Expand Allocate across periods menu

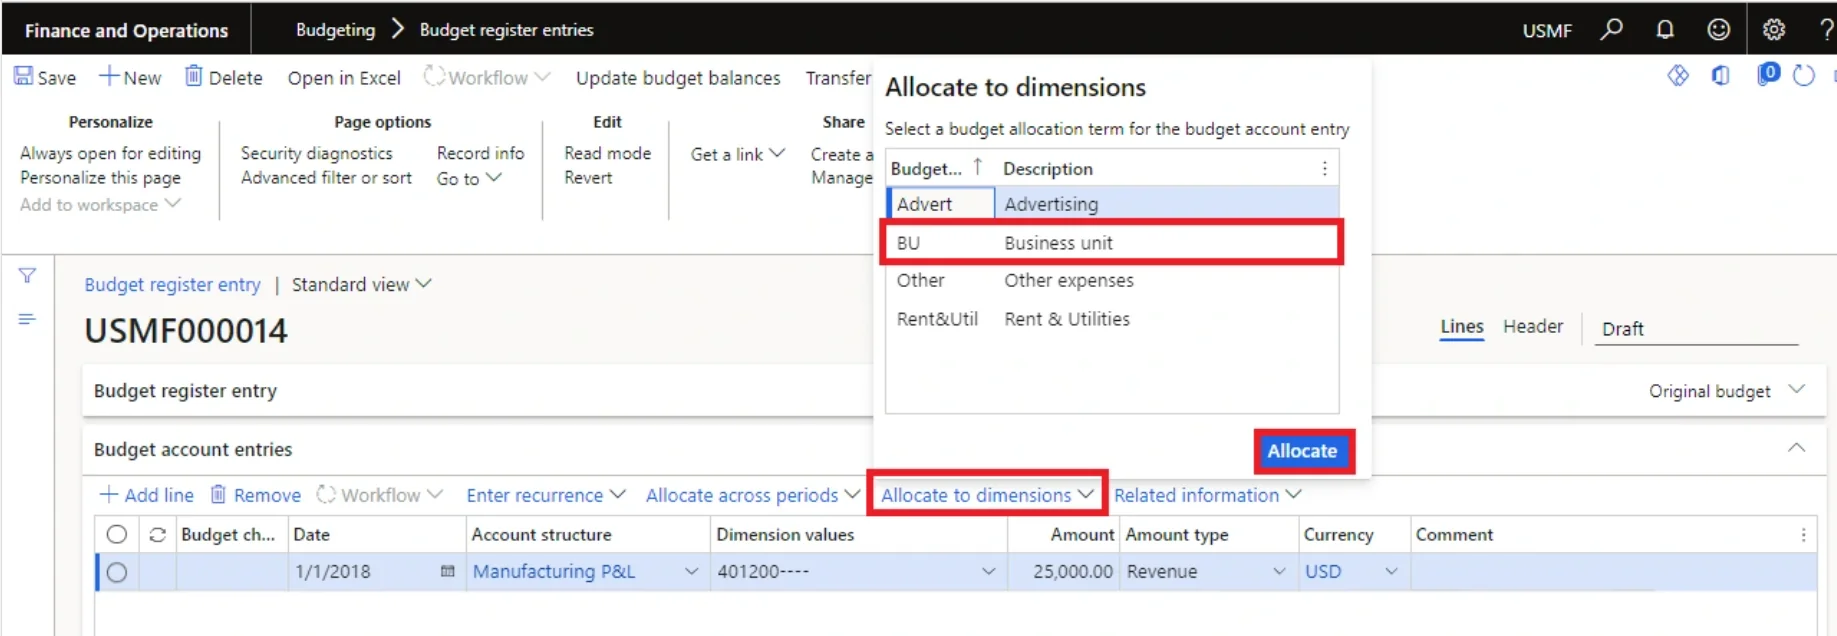pos(753,495)
